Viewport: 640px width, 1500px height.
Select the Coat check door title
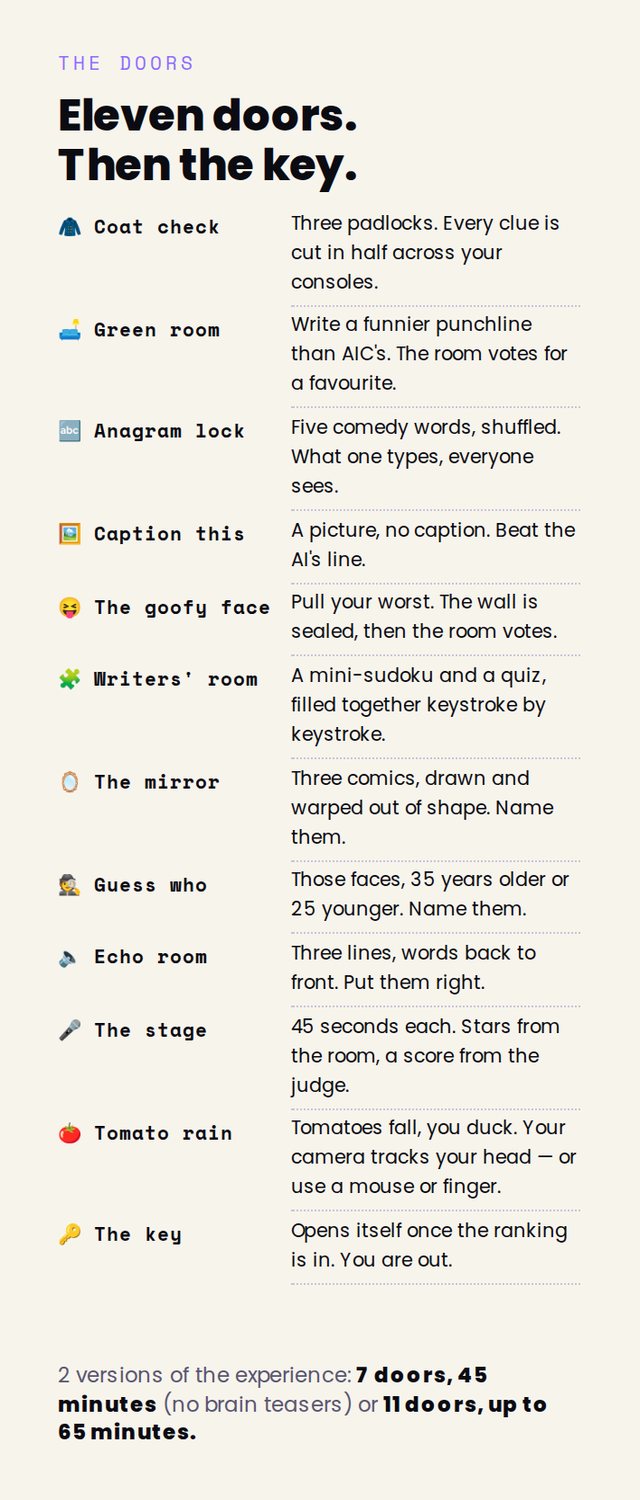[x=157, y=227]
